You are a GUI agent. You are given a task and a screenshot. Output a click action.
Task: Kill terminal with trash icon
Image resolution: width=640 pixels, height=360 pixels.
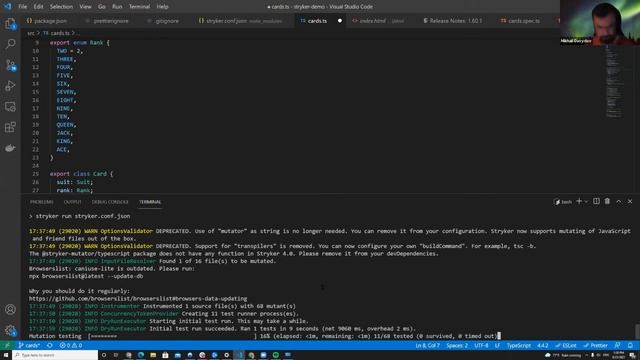607,201
